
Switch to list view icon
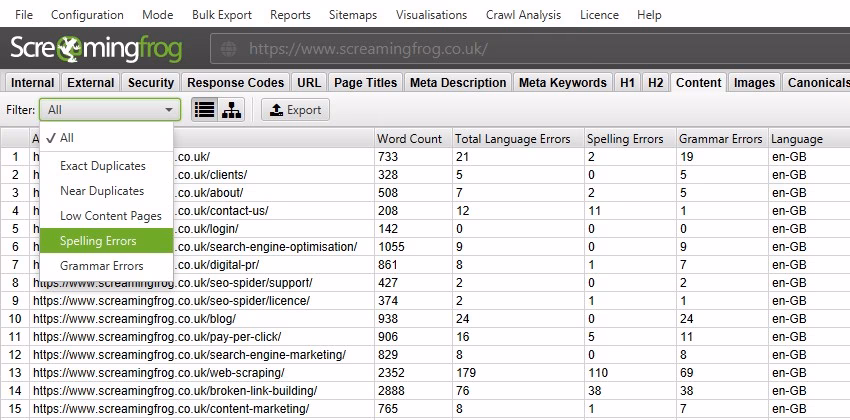(x=205, y=110)
